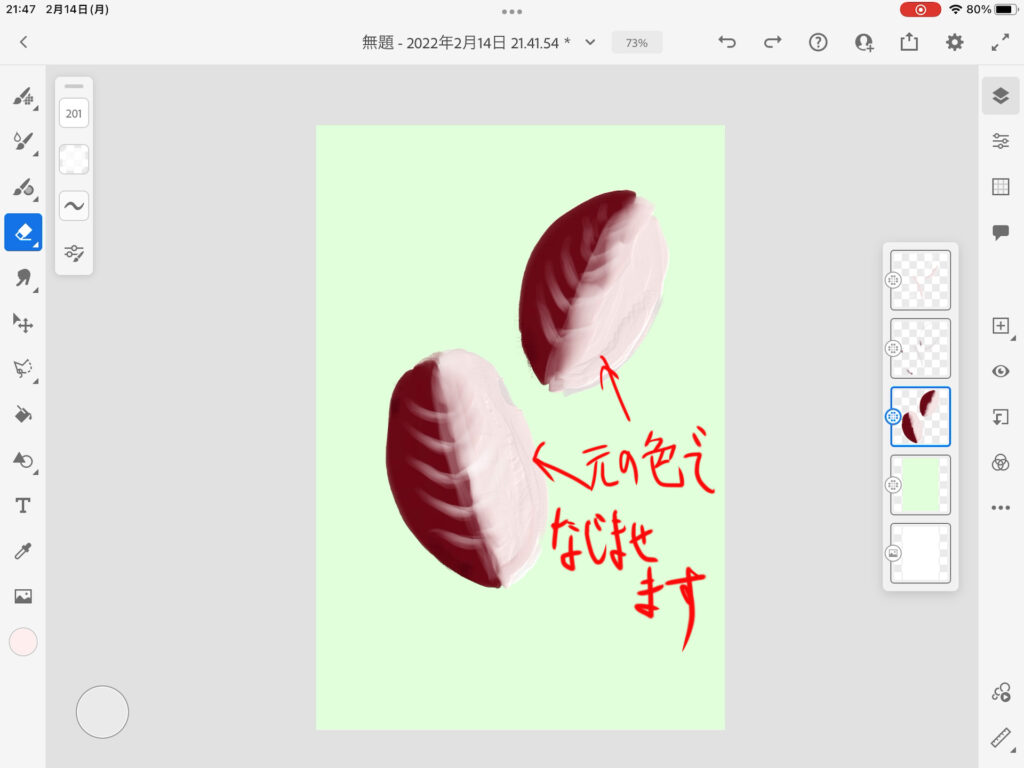Open the 73% zoom level menu
The image size is (1024, 768).
pos(637,43)
